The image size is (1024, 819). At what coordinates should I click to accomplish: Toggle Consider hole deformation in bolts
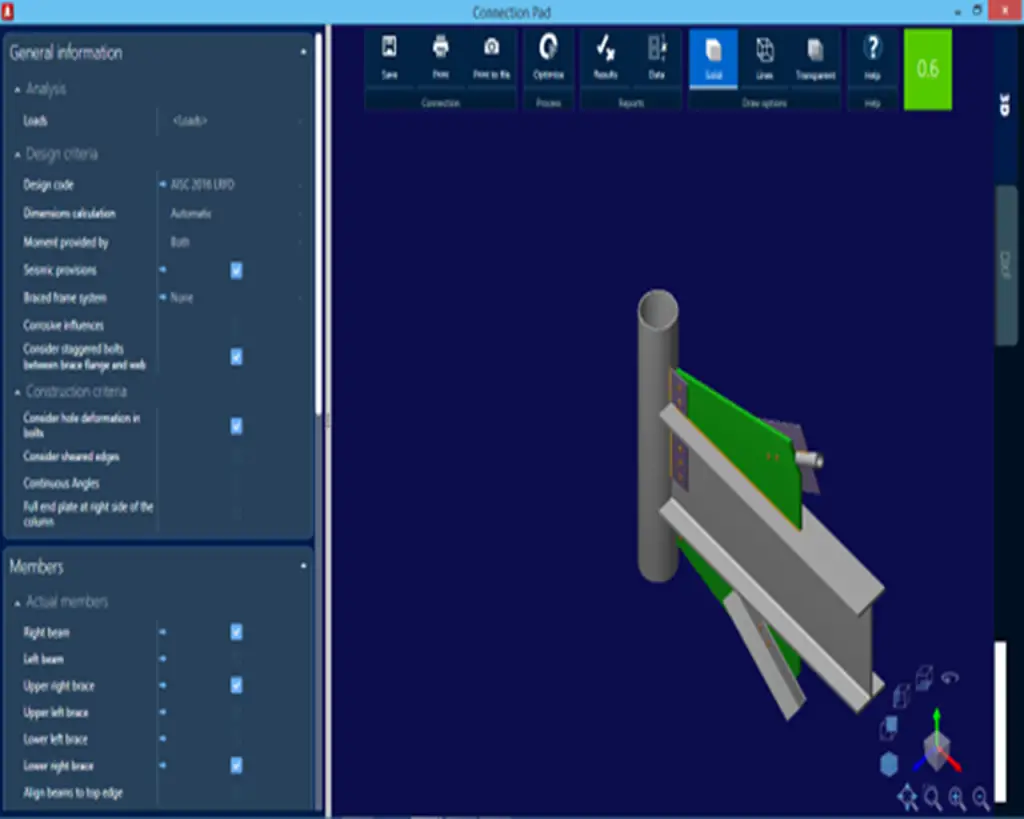pyautogui.click(x=236, y=426)
